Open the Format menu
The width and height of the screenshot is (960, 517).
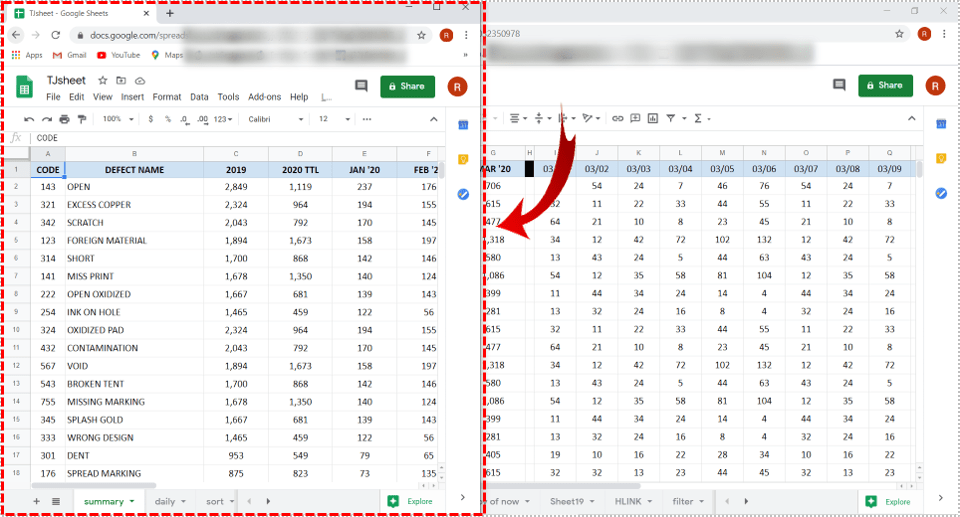tap(166, 97)
